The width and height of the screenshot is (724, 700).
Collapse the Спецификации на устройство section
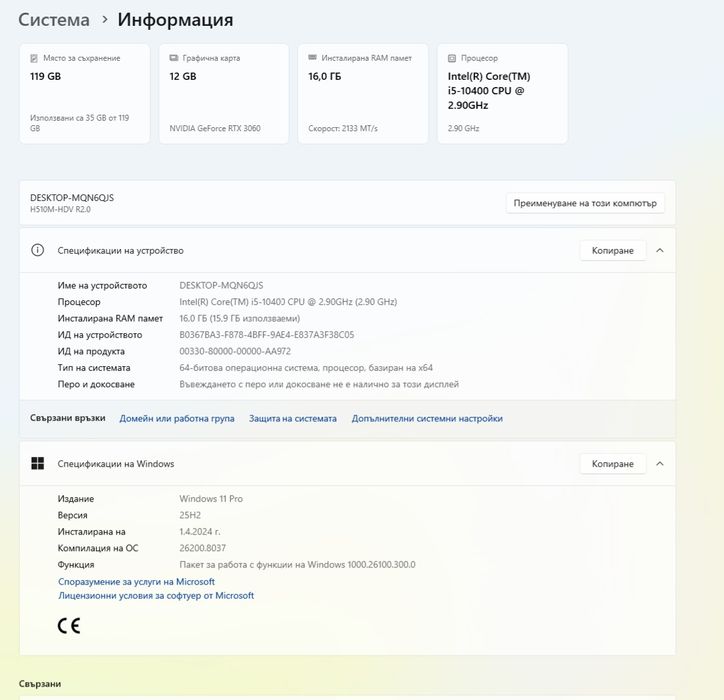point(660,250)
